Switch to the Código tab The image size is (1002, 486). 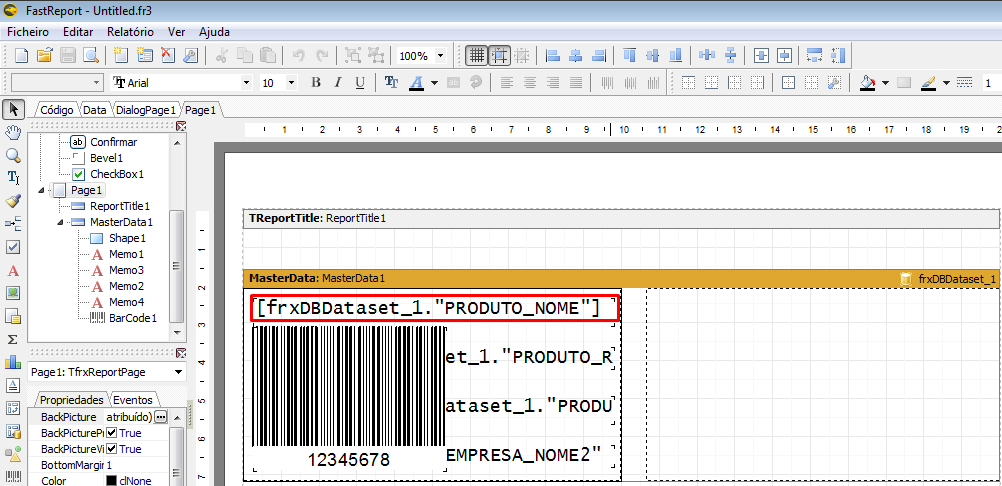[57, 110]
